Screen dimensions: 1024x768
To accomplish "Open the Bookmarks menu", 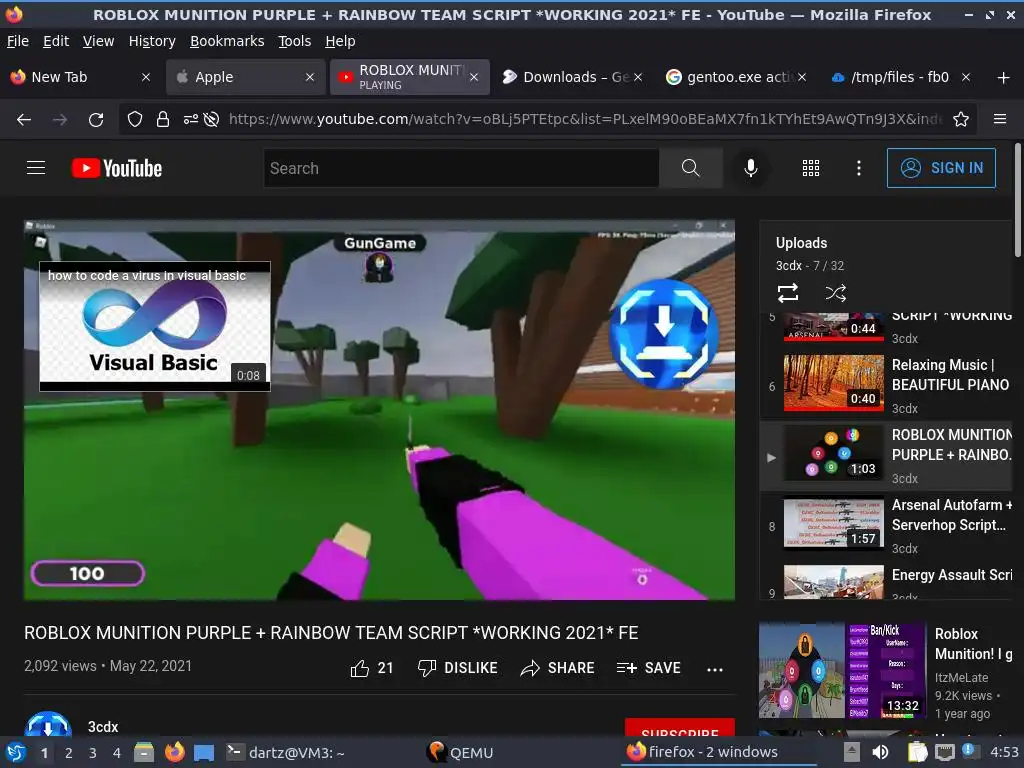I will (x=227, y=41).
